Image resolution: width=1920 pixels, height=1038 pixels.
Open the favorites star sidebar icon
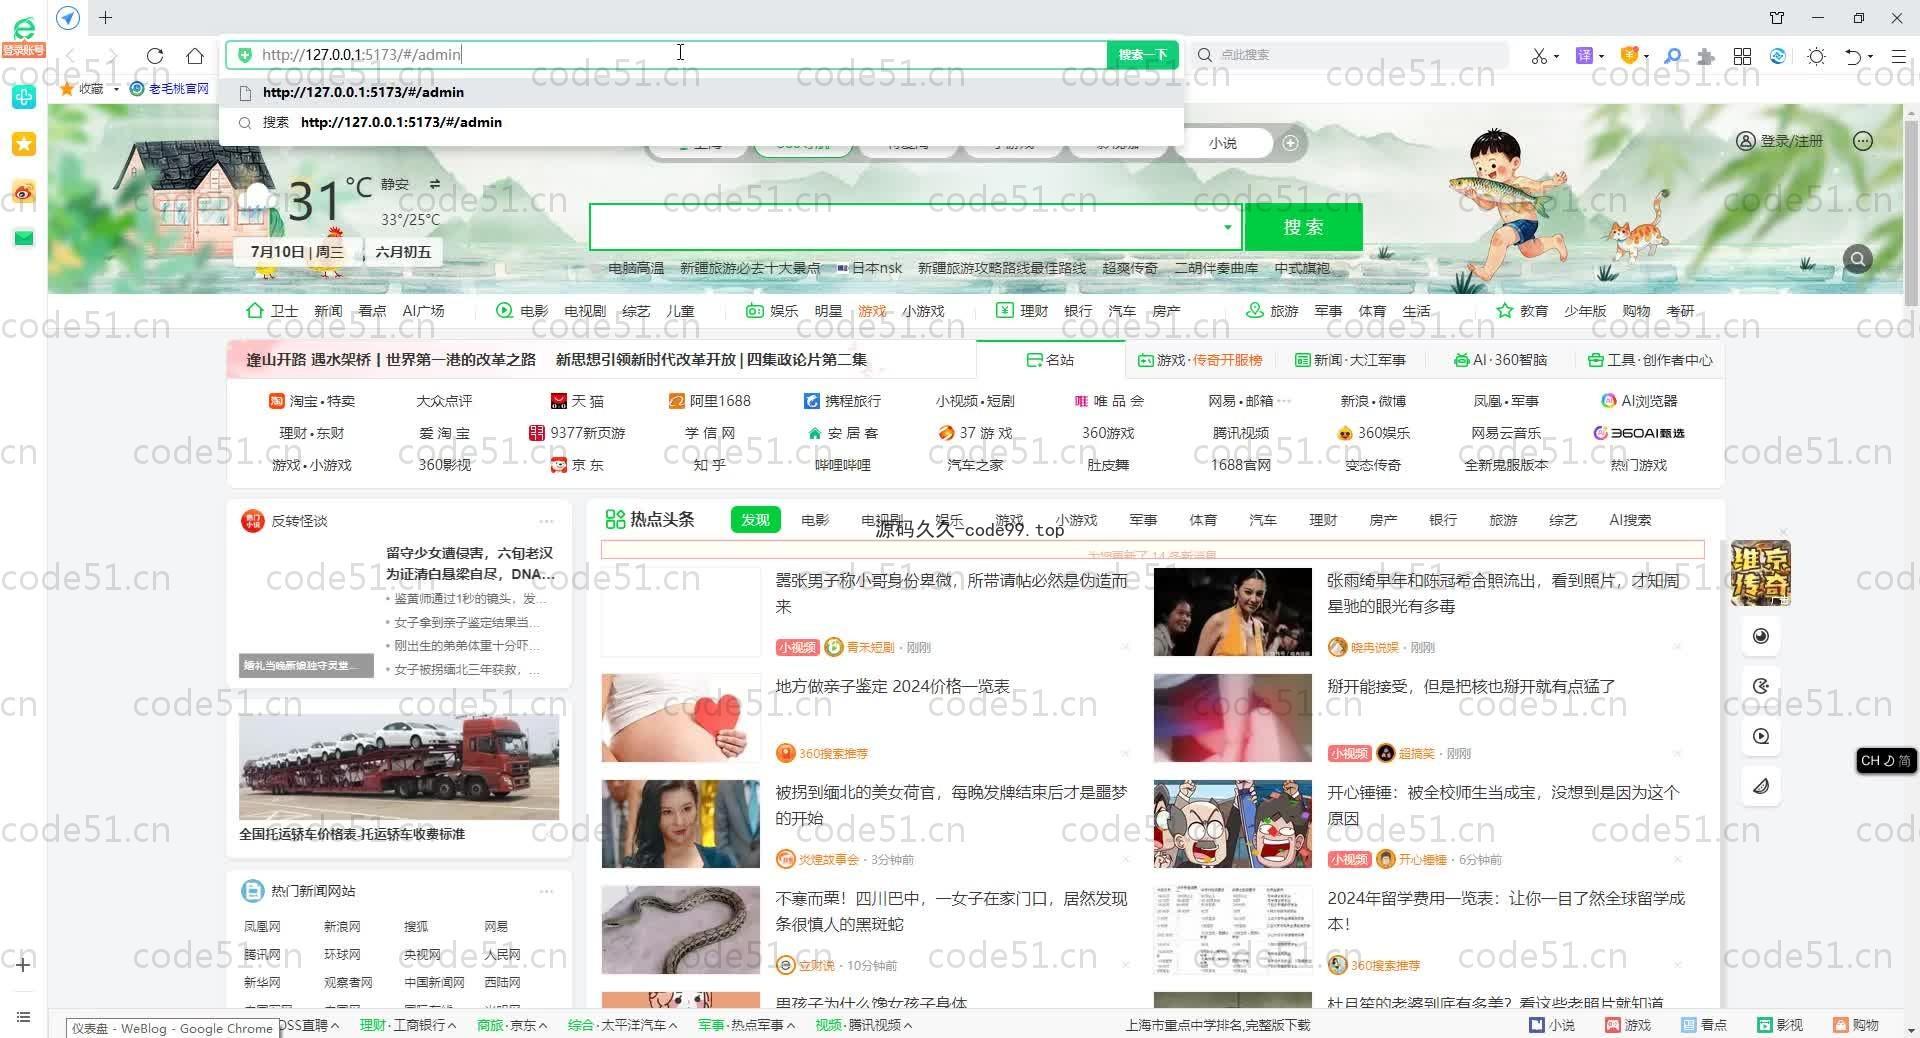(24, 144)
